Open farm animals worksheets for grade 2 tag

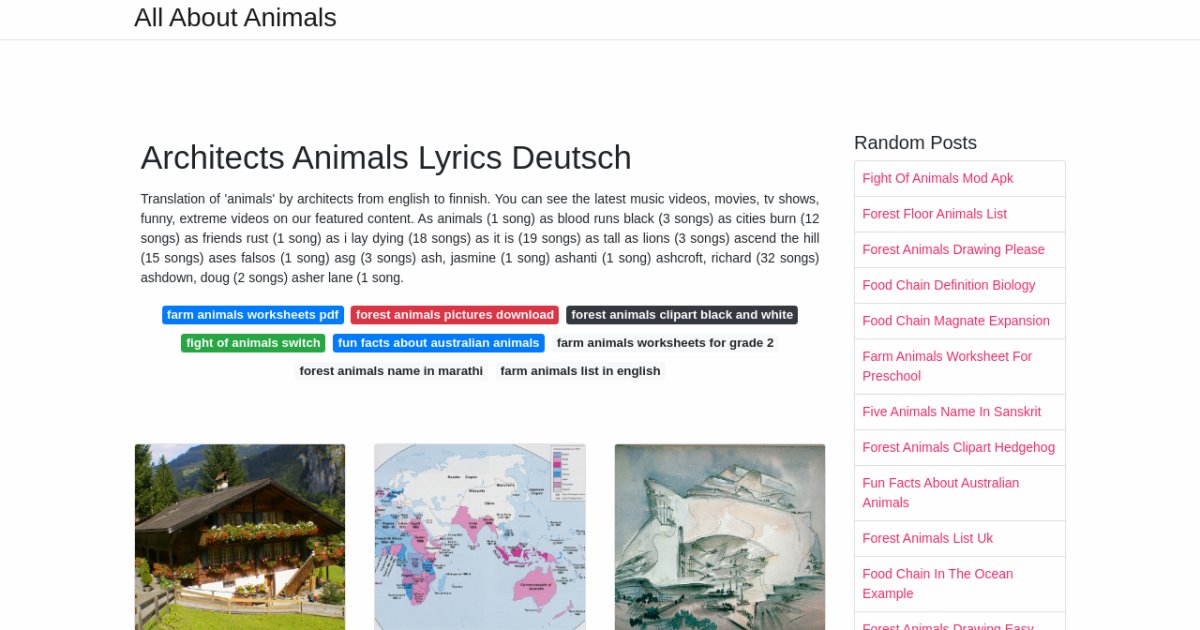pos(665,343)
